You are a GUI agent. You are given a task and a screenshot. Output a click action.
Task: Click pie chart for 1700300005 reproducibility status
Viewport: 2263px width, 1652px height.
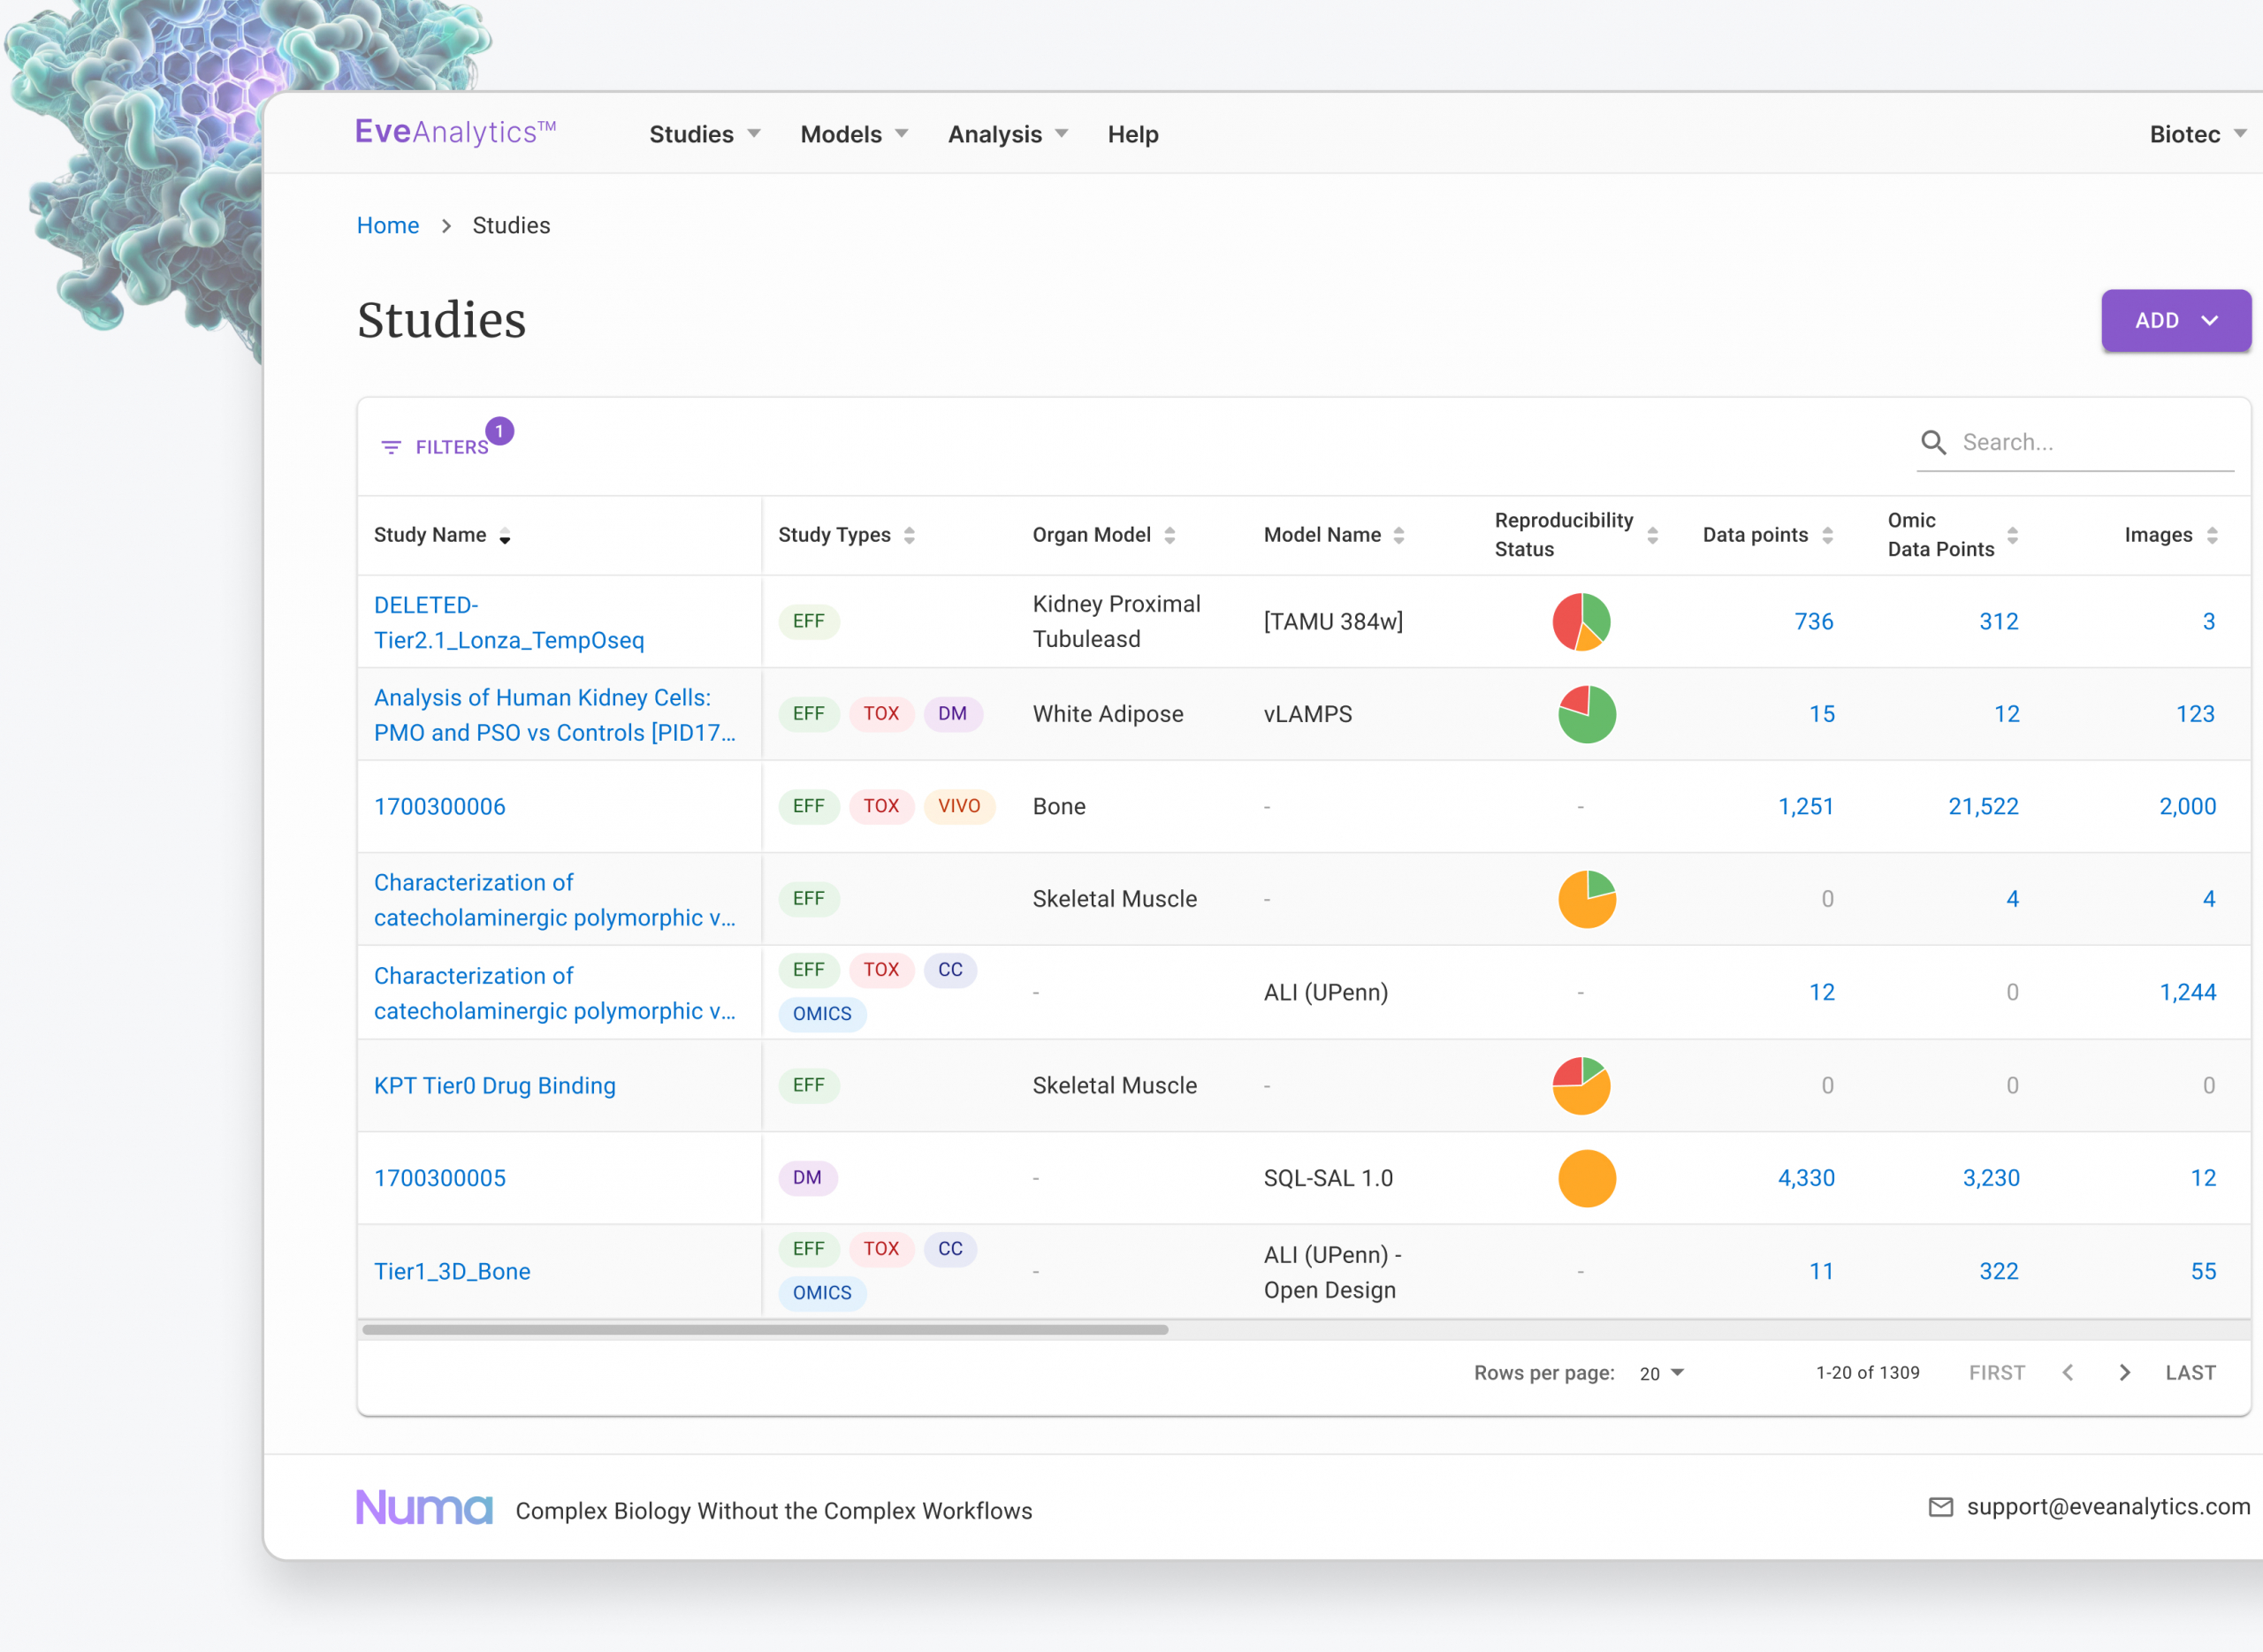[1586, 1178]
